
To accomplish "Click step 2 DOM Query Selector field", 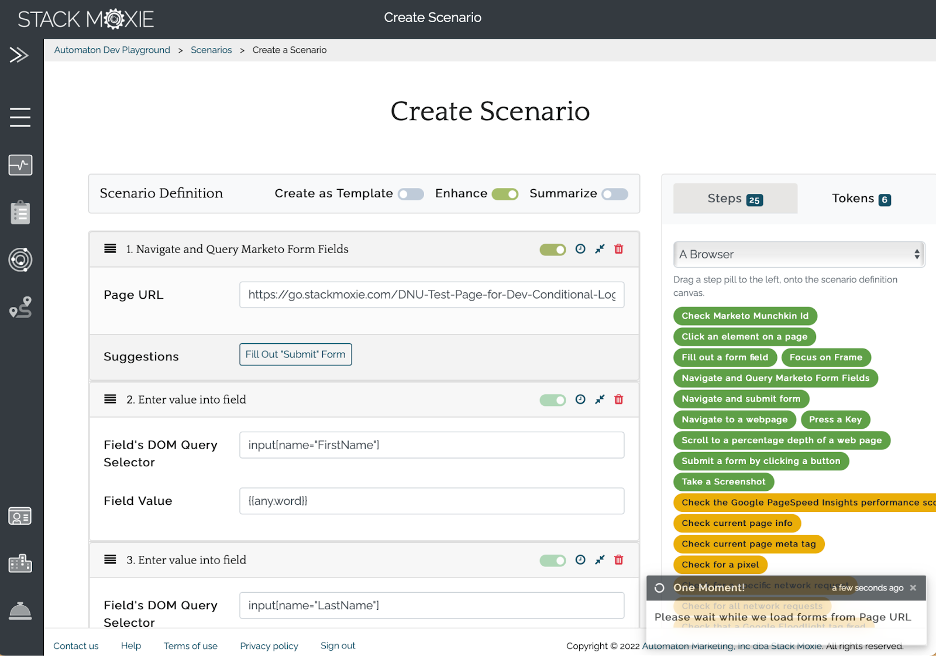I will coord(432,445).
